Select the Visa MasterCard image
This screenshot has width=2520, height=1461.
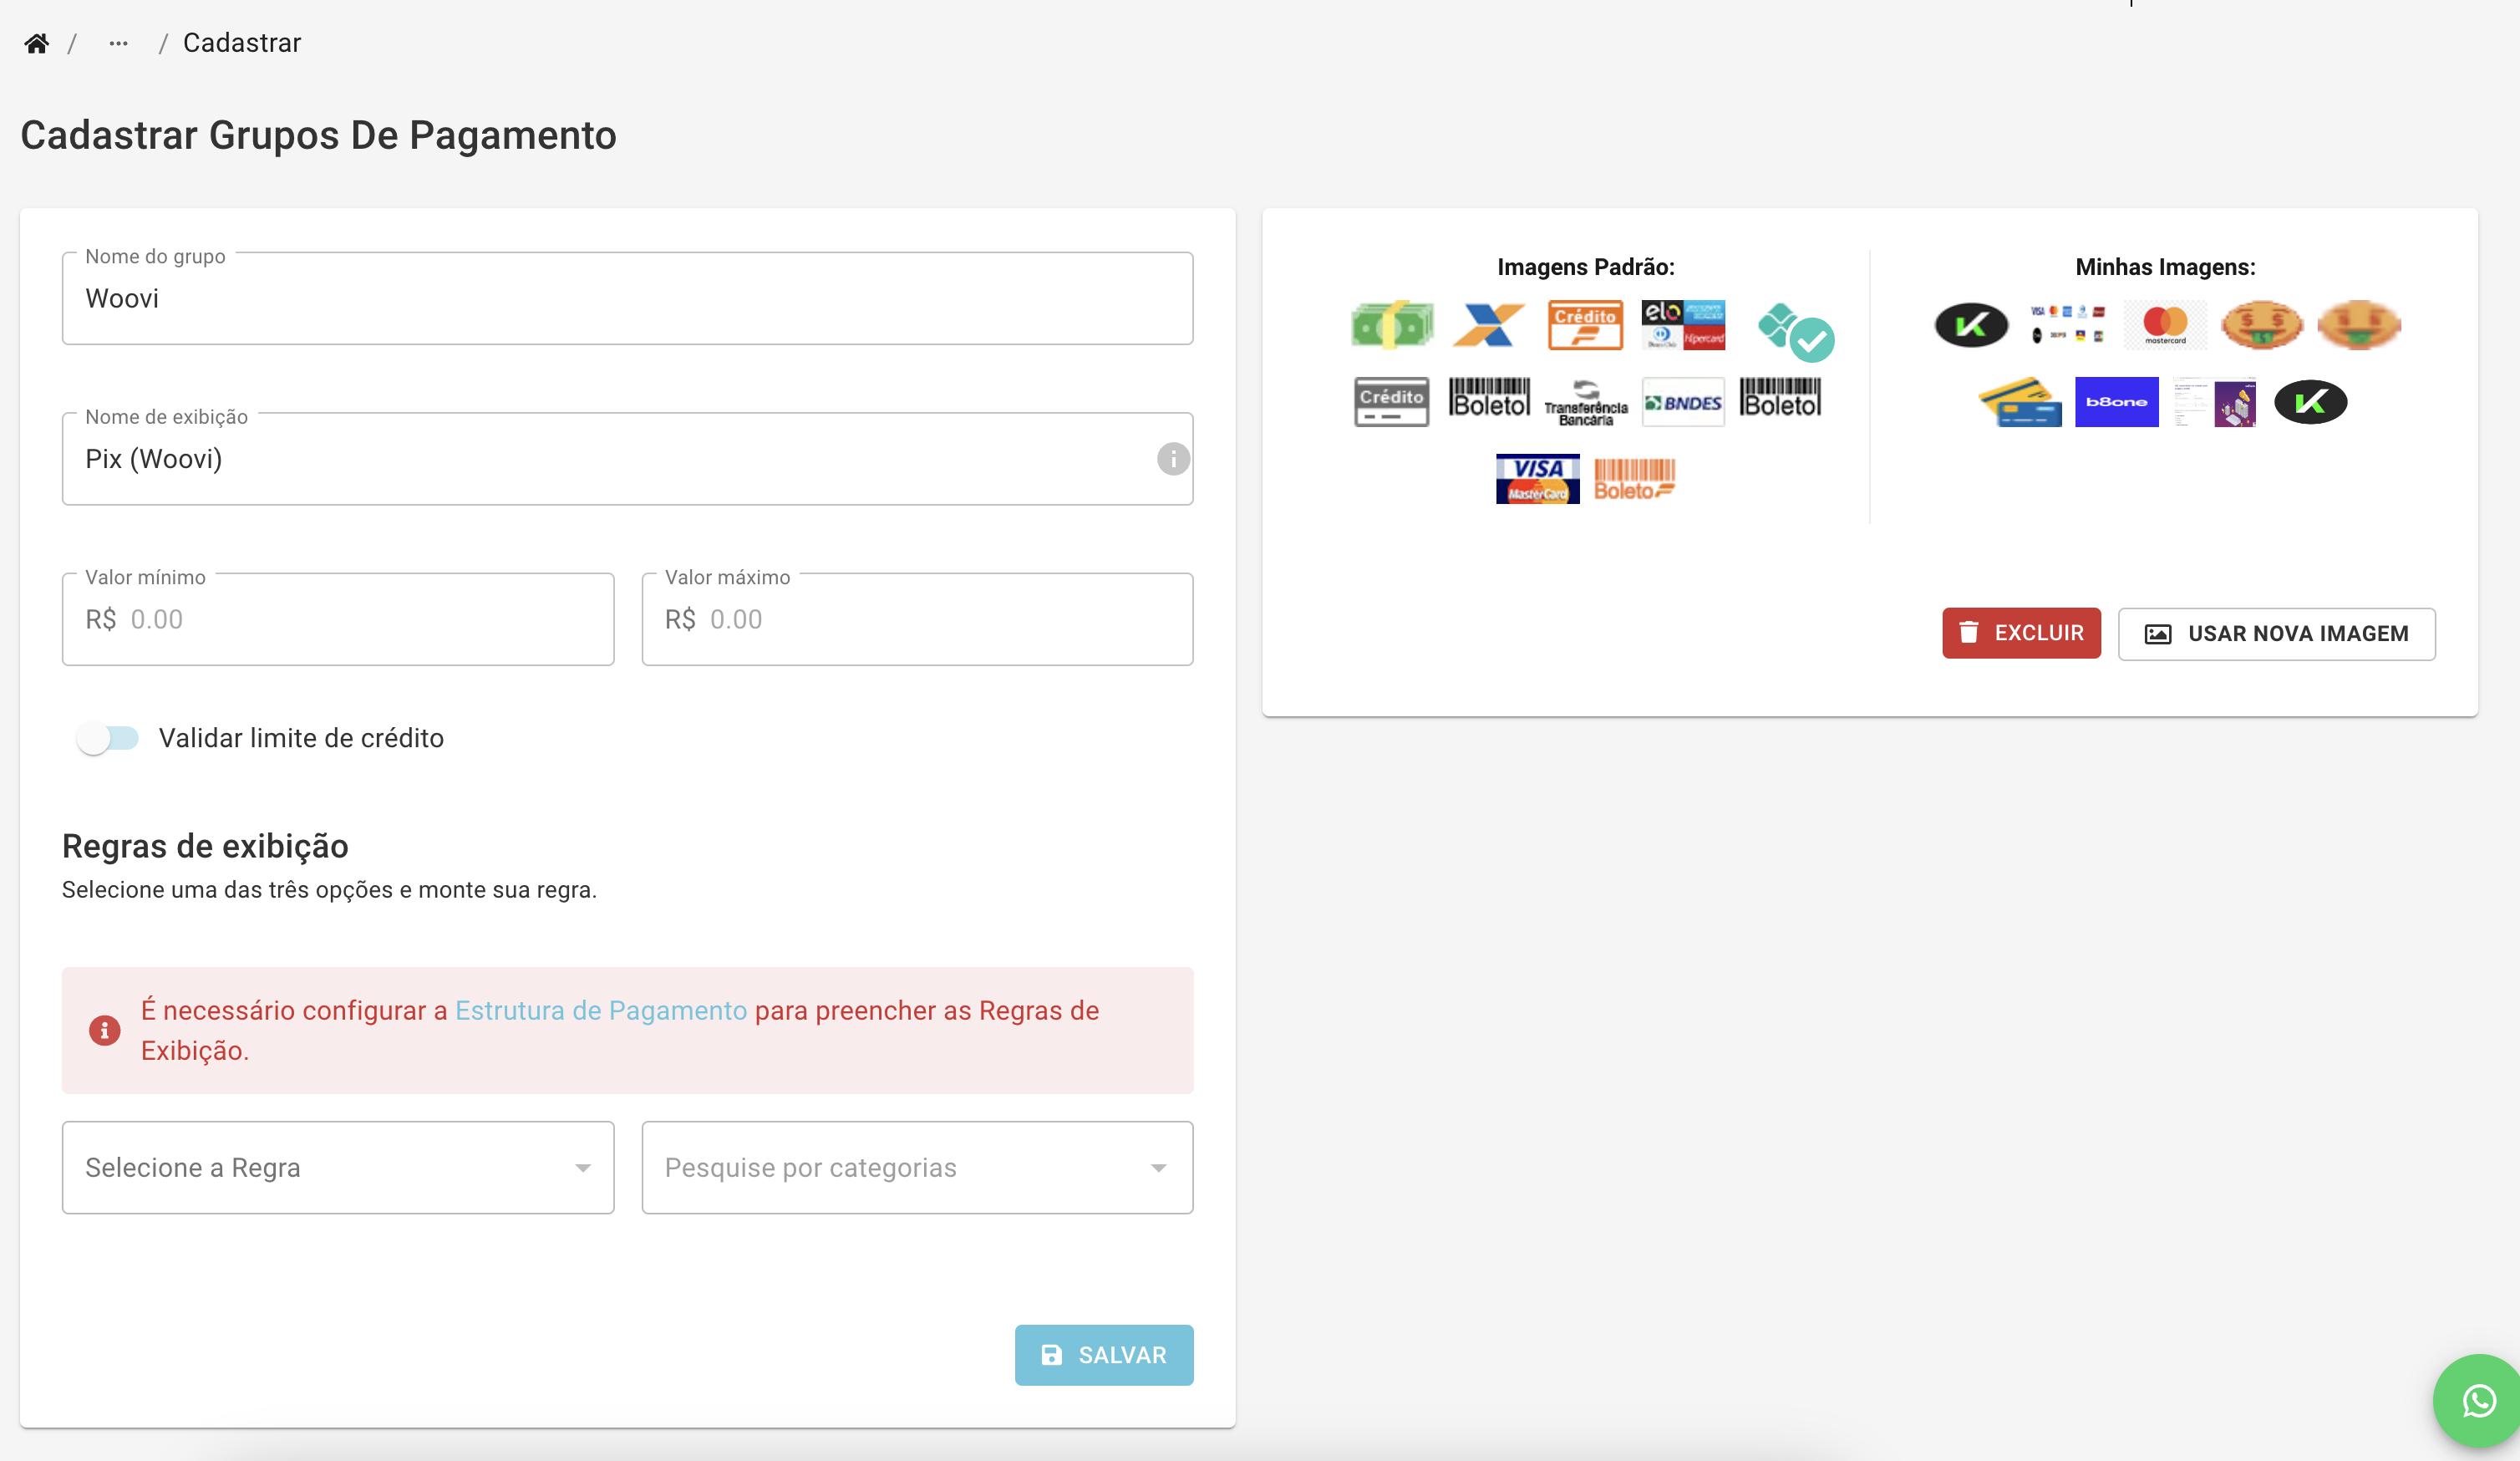[x=1537, y=479]
